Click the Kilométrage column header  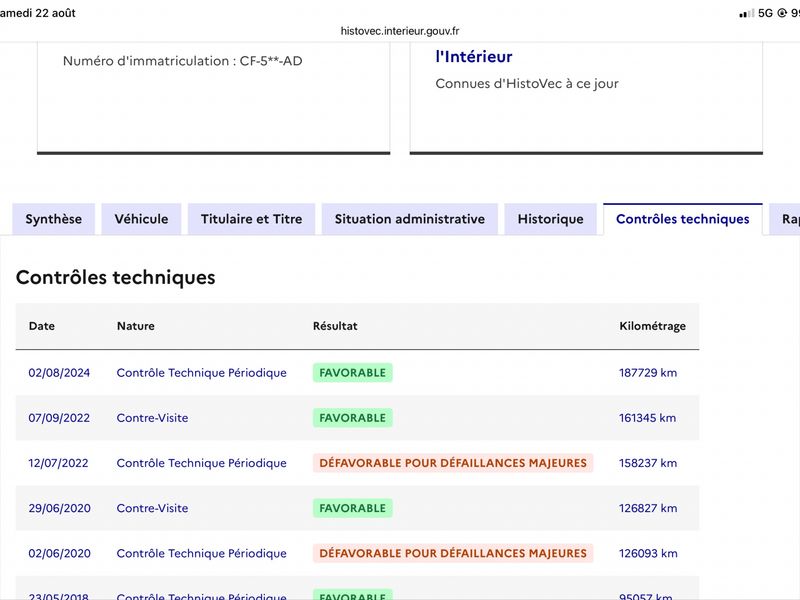(653, 326)
